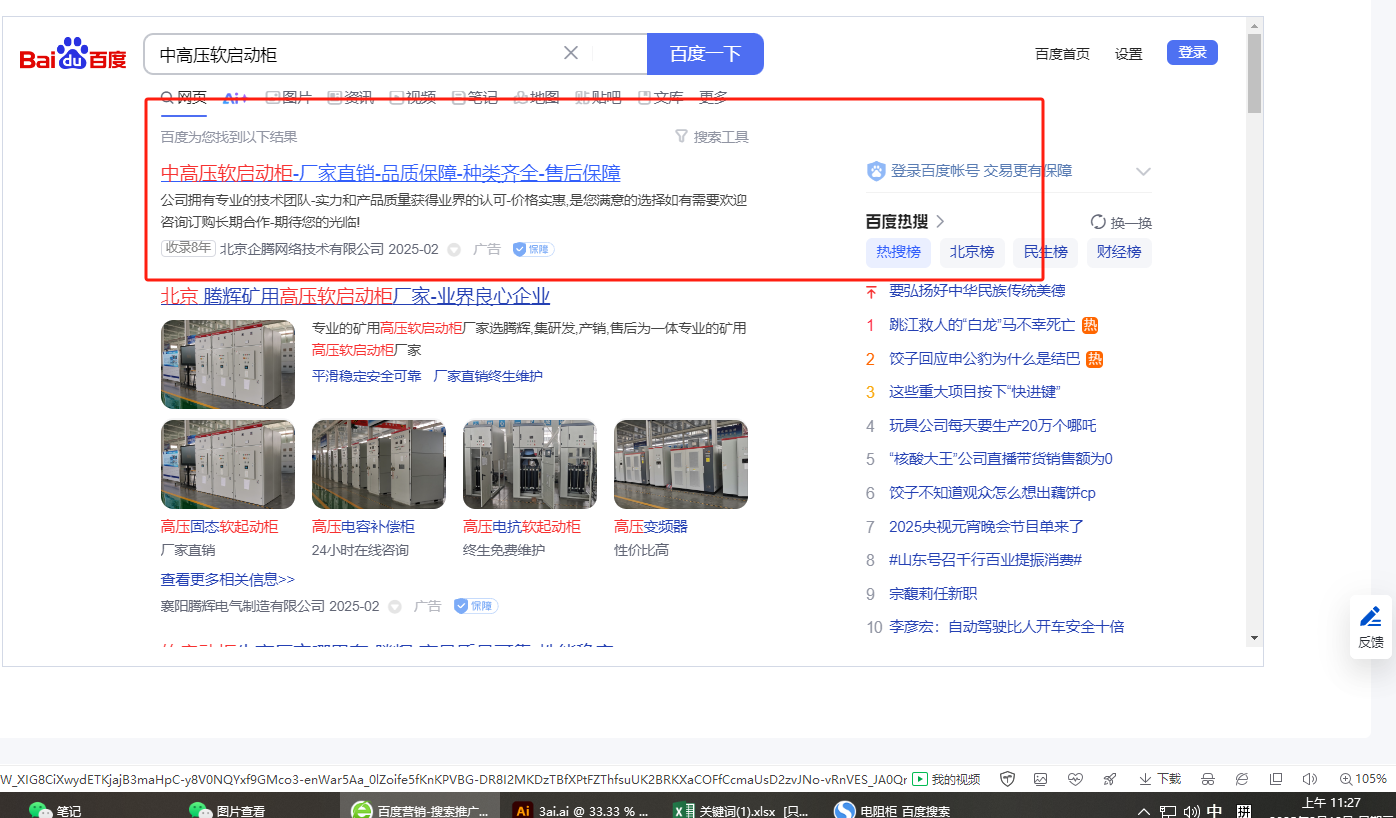Switch to the 资讯 search tab
The image size is (1396, 818).
coord(351,97)
